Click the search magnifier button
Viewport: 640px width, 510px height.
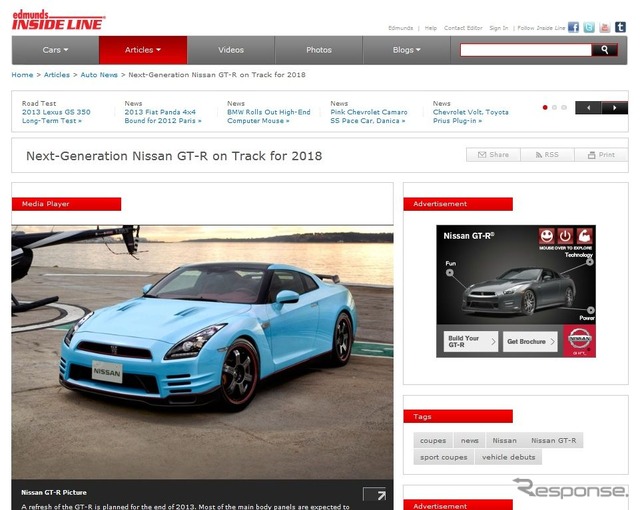604,50
